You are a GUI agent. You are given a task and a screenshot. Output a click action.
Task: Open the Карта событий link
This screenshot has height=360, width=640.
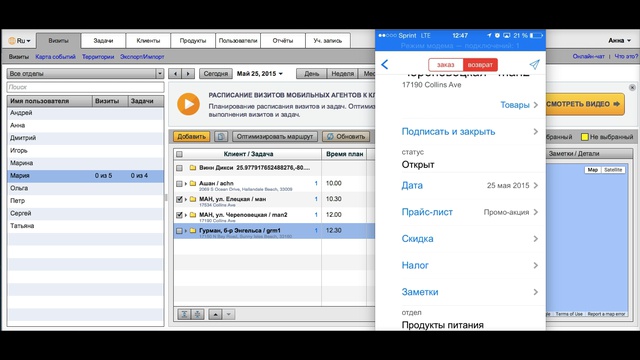pyautogui.click(x=56, y=57)
